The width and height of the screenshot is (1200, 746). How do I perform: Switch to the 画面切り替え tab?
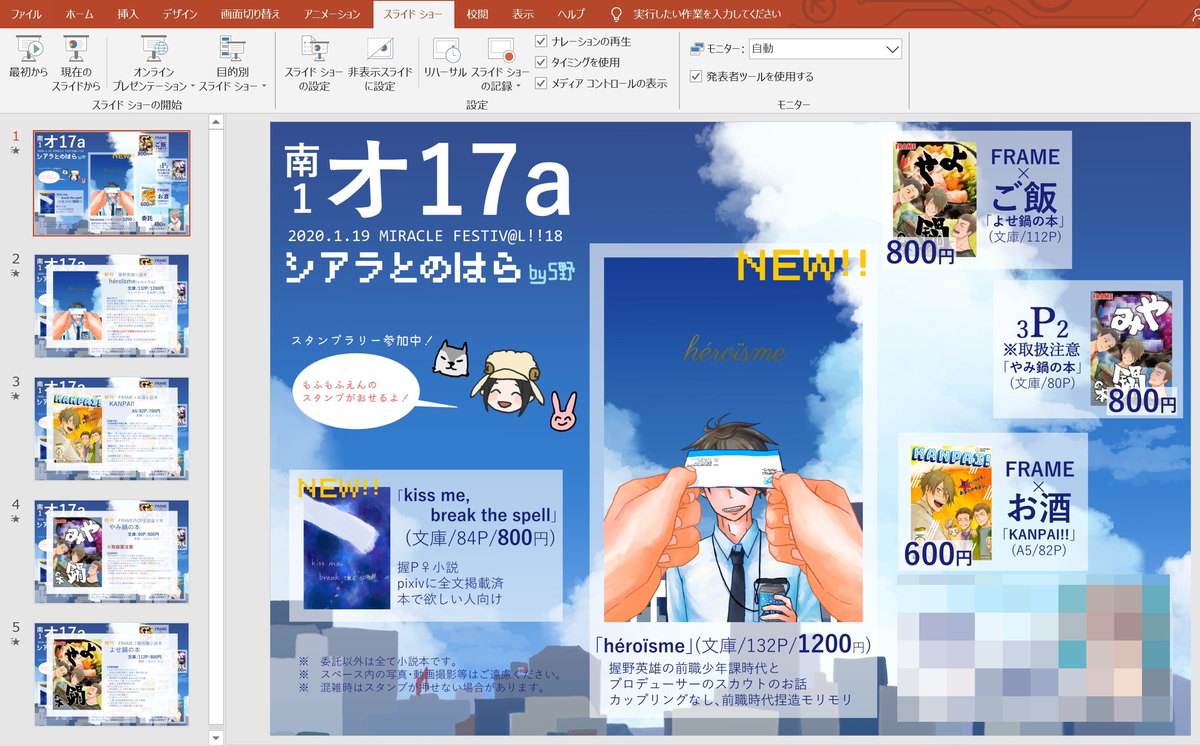click(252, 14)
